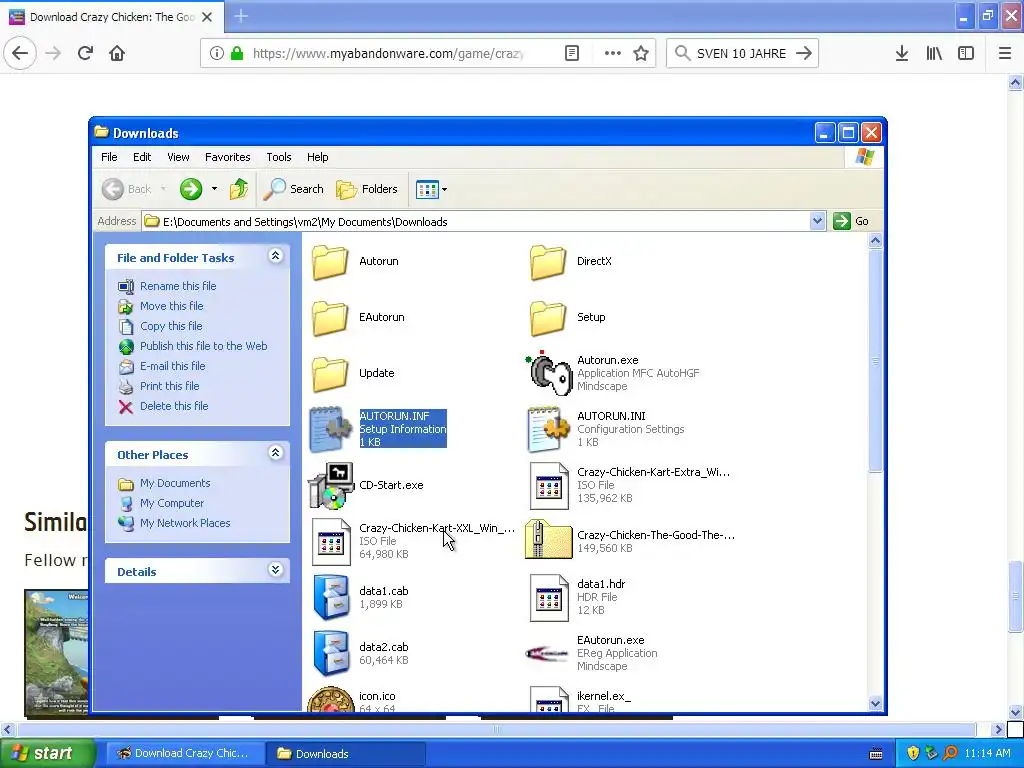Click Explorer's green Forward arrow button
Screen dimensions: 1024x768
(191, 189)
